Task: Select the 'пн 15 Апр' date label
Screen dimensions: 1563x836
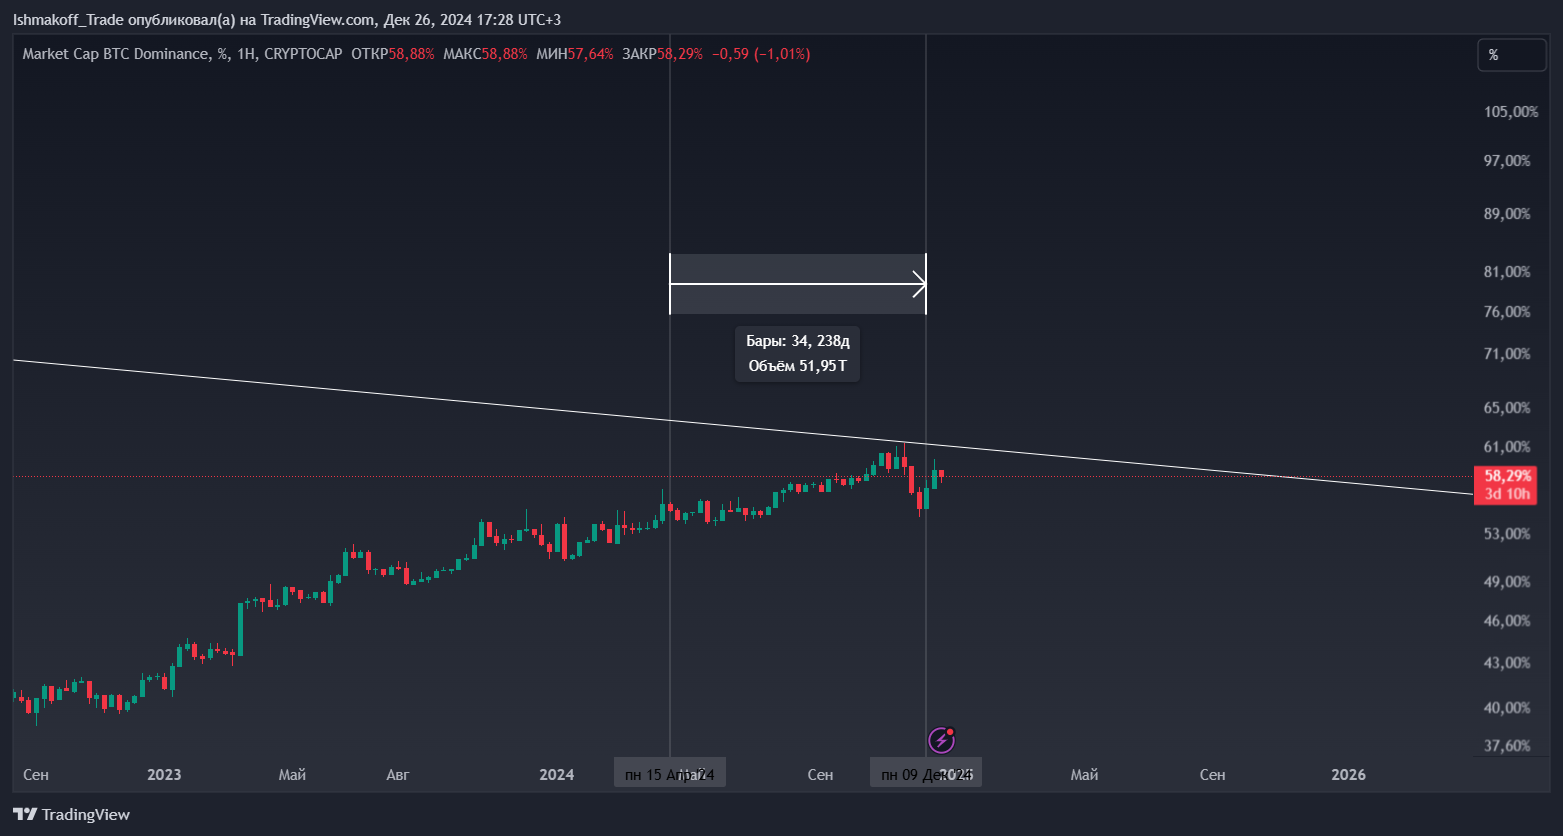Action: [x=669, y=774]
